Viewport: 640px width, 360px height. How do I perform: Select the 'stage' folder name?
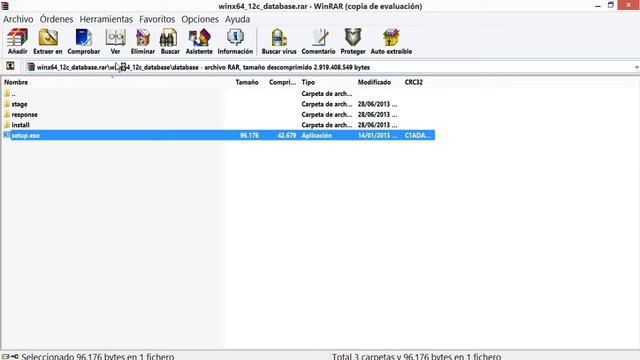[19, 104]
